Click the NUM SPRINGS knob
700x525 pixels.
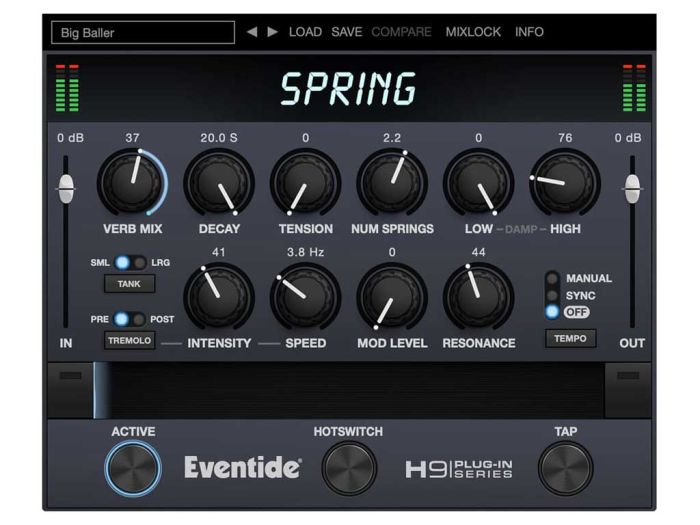392,183
